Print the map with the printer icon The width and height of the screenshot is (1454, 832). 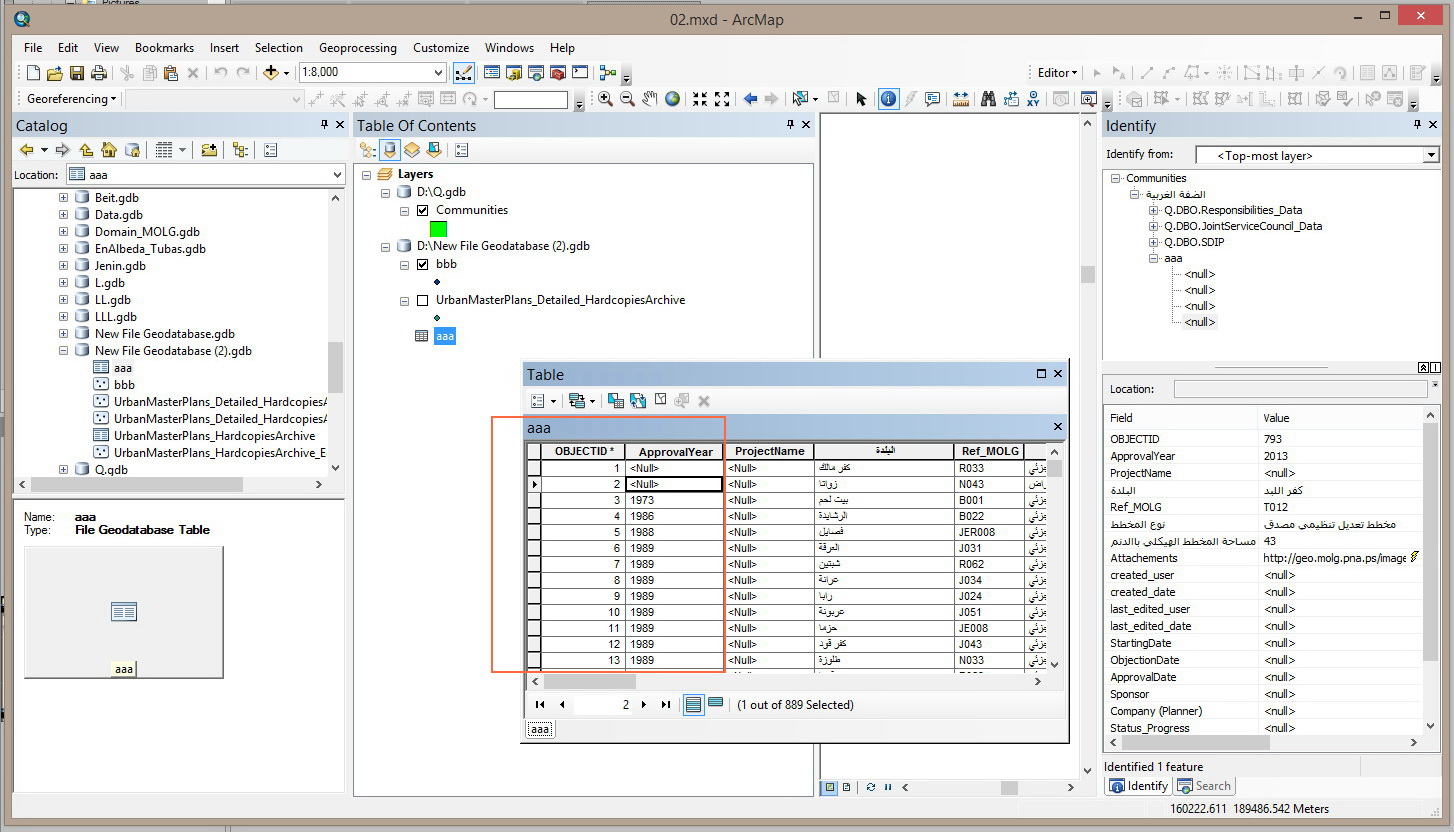click(x=99, y=73)
